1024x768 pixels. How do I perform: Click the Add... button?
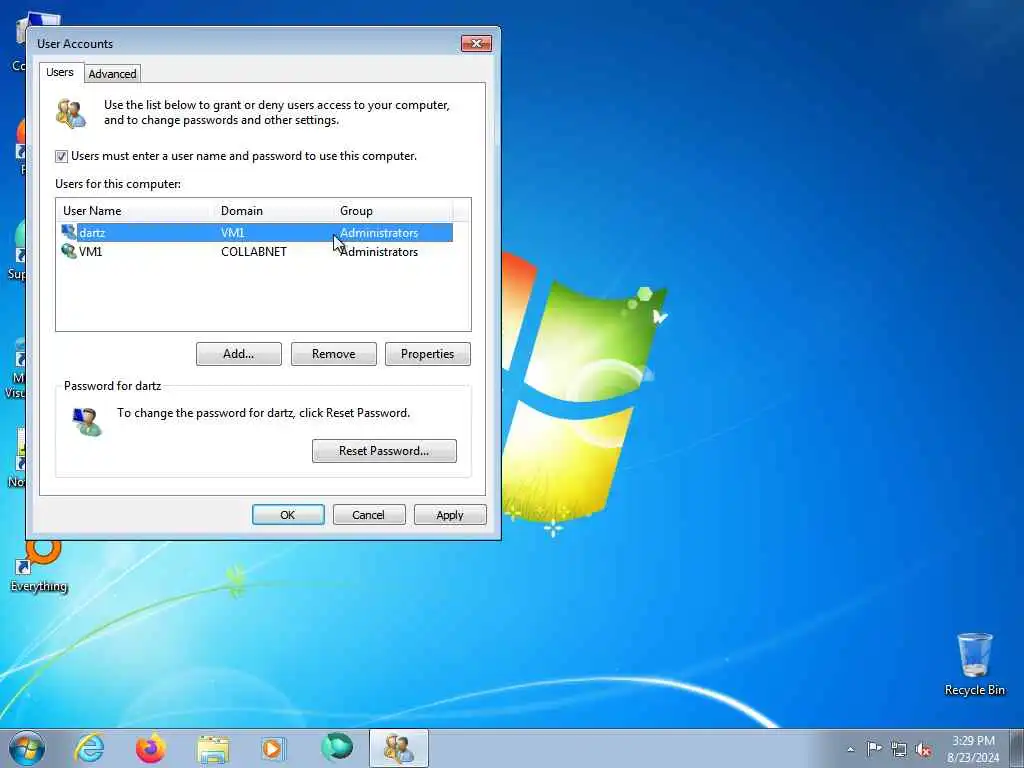pos(238,354)
